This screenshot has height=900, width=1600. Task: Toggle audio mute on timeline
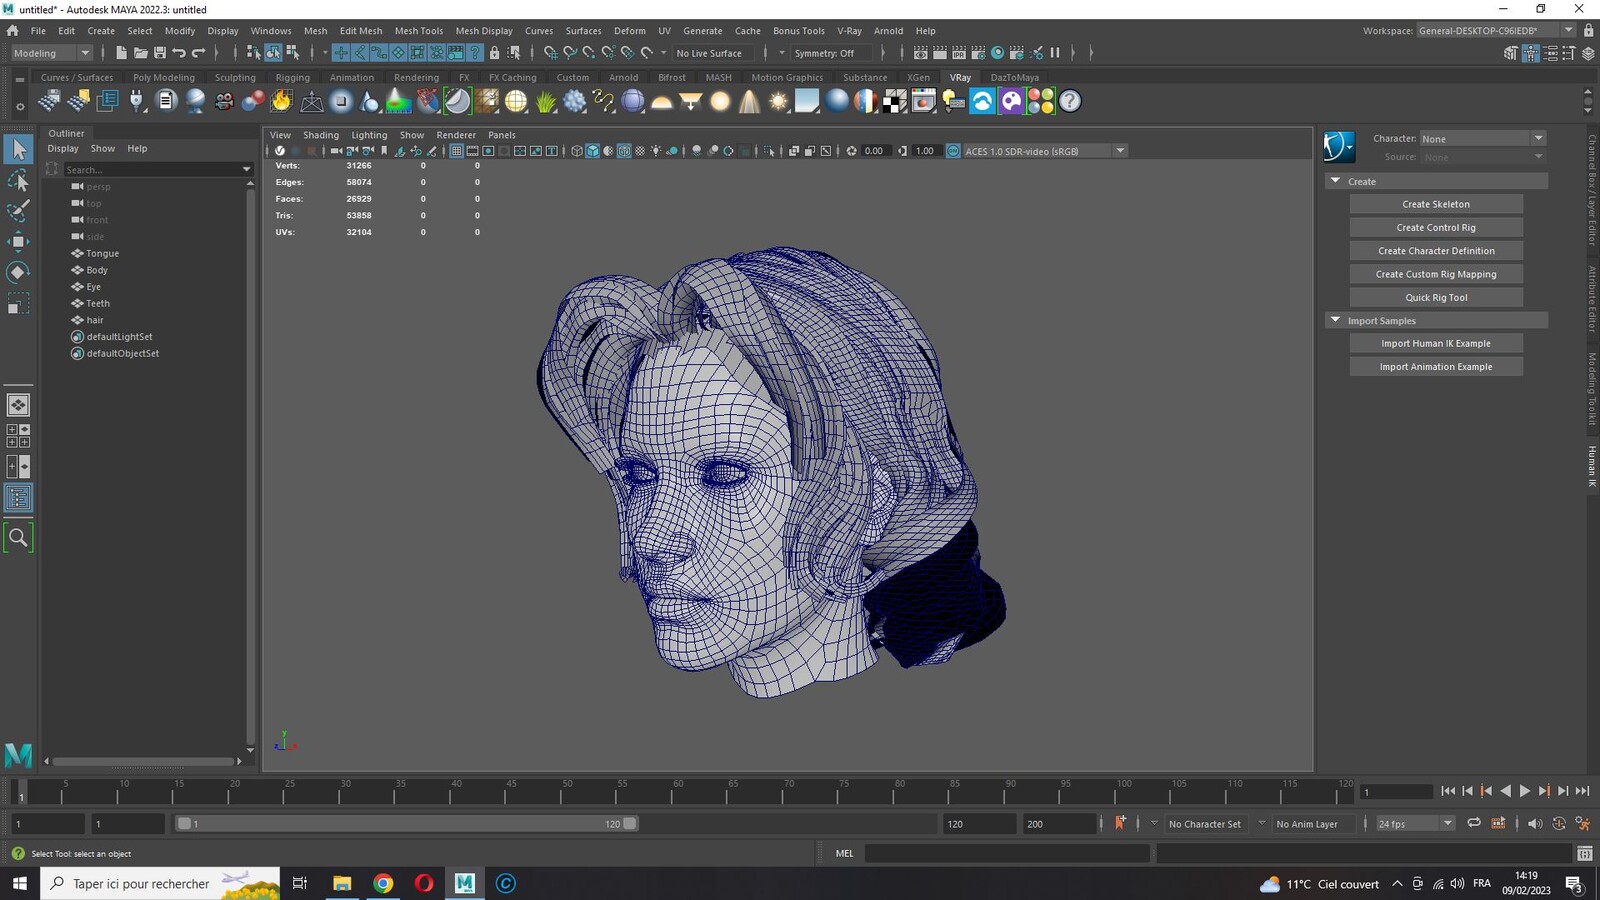point(1534,823)
